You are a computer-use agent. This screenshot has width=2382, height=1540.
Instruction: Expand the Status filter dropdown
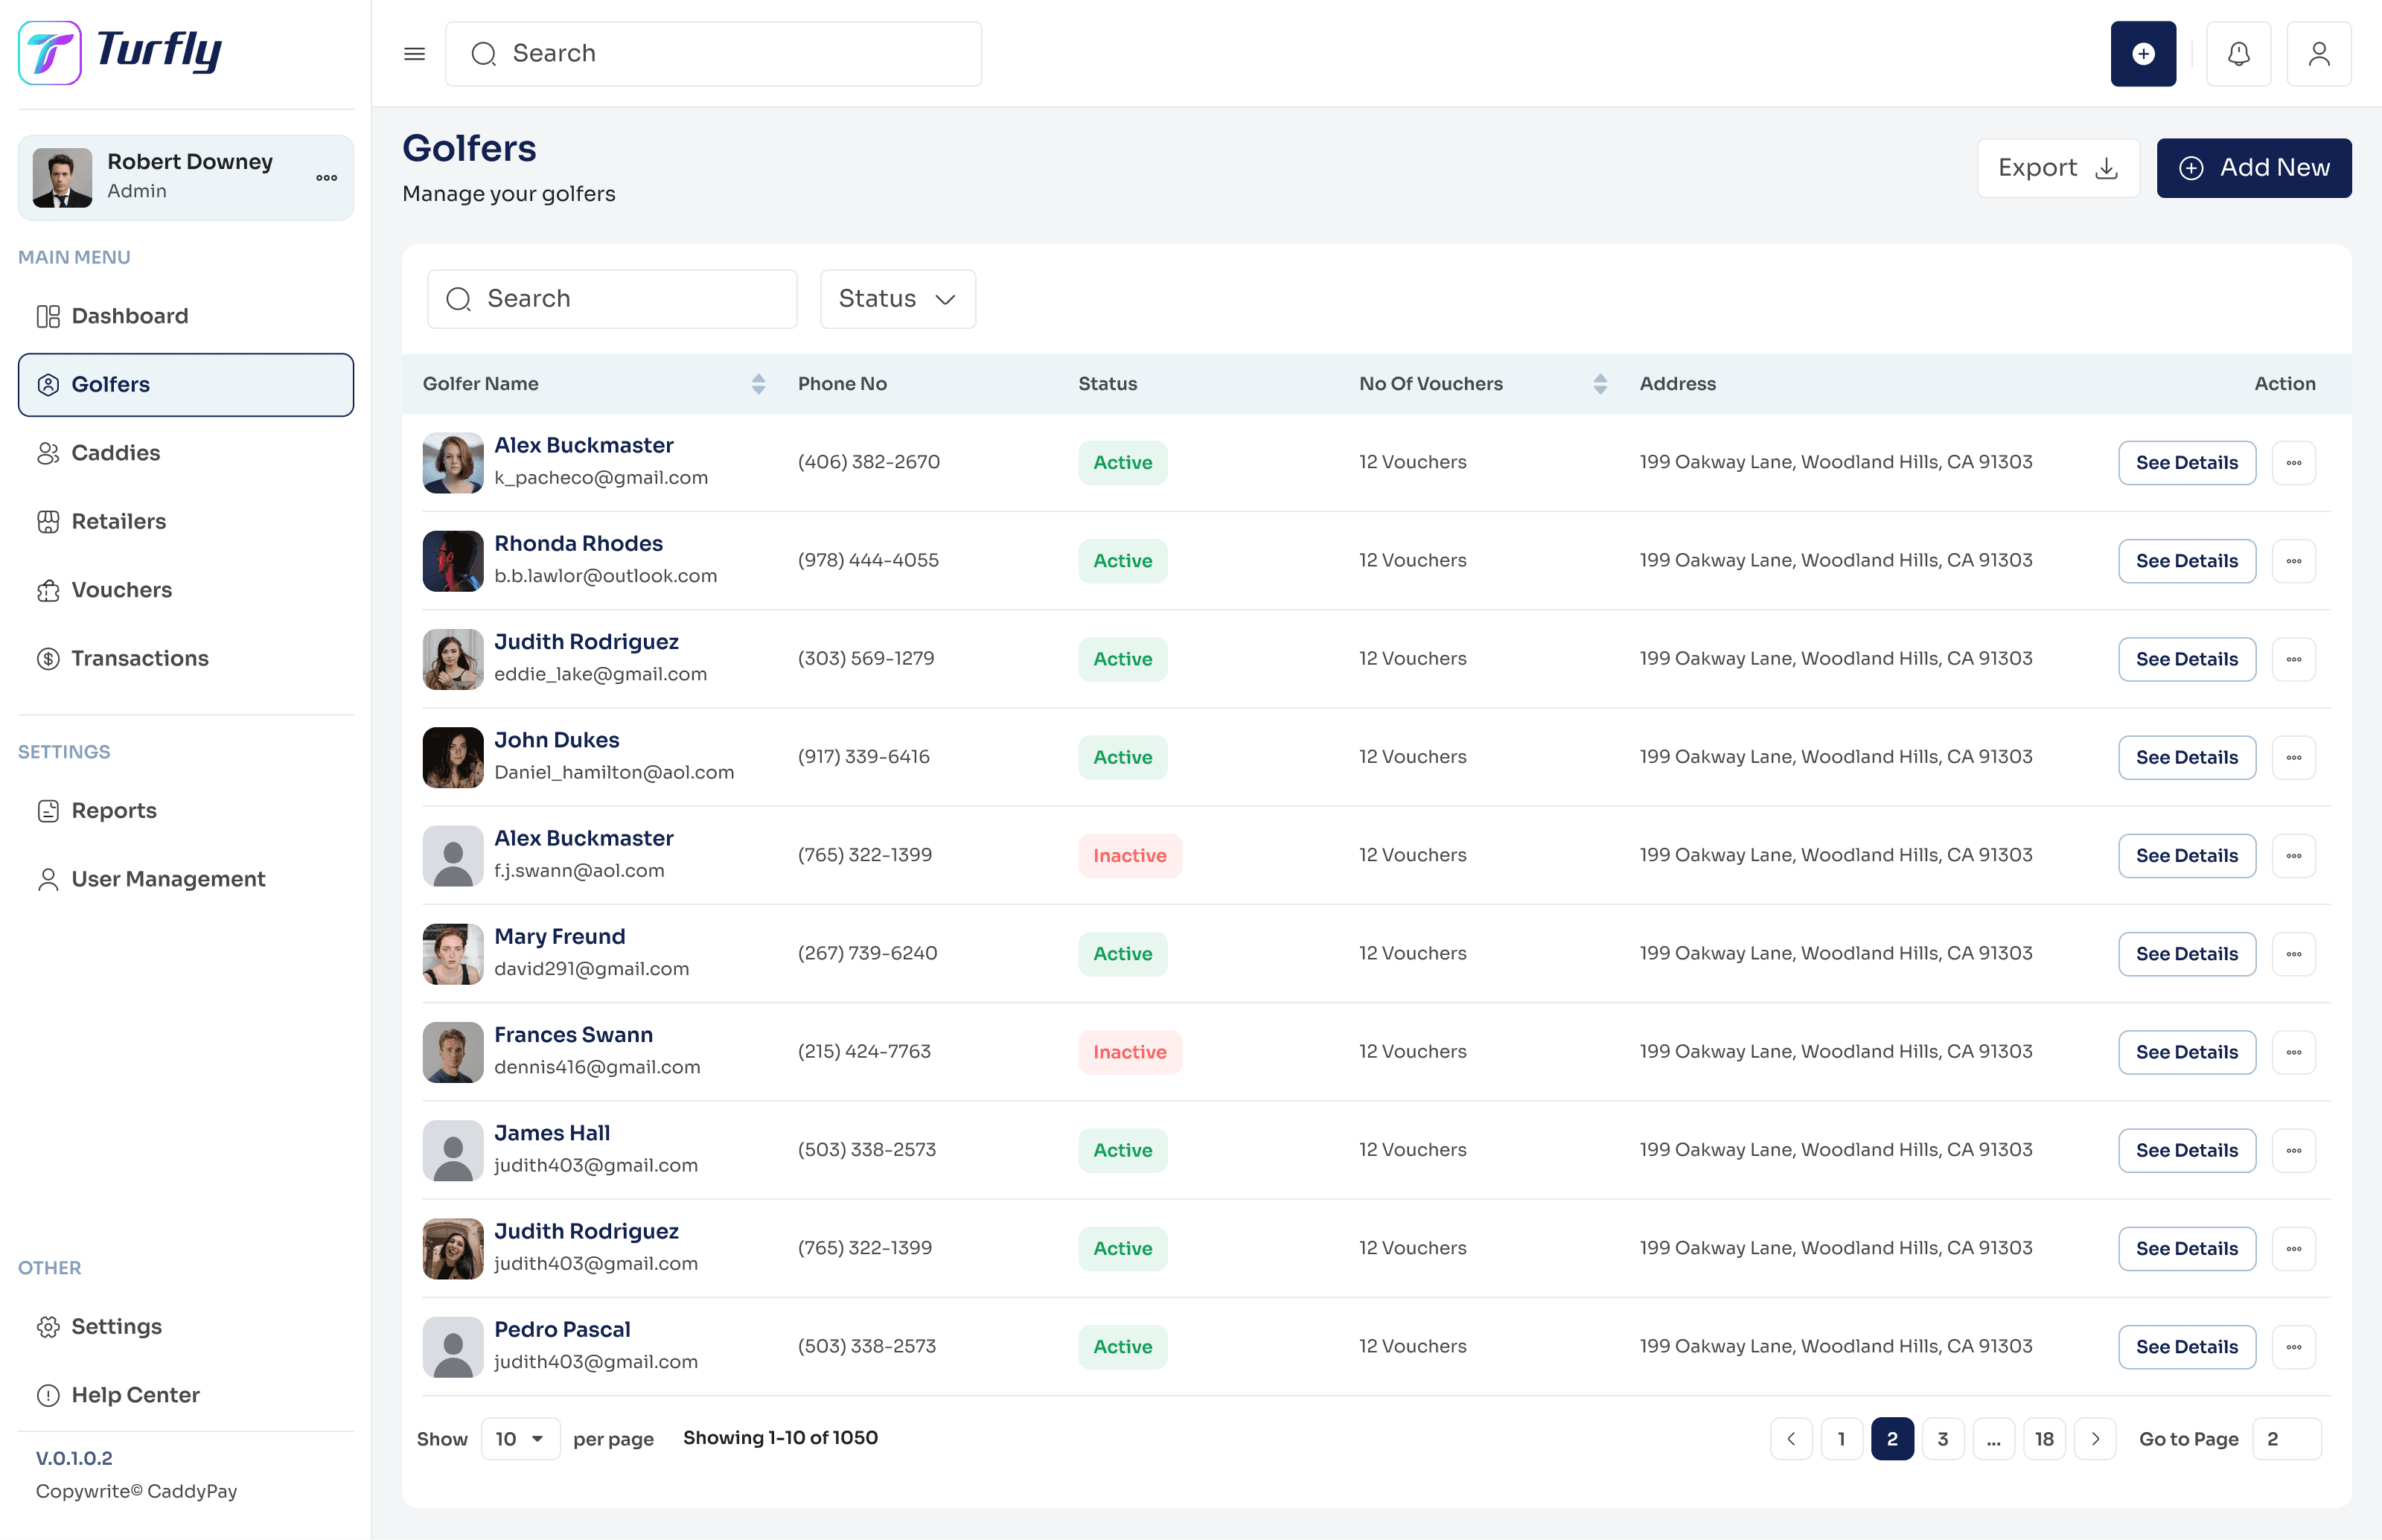click(x=897, y=299)
